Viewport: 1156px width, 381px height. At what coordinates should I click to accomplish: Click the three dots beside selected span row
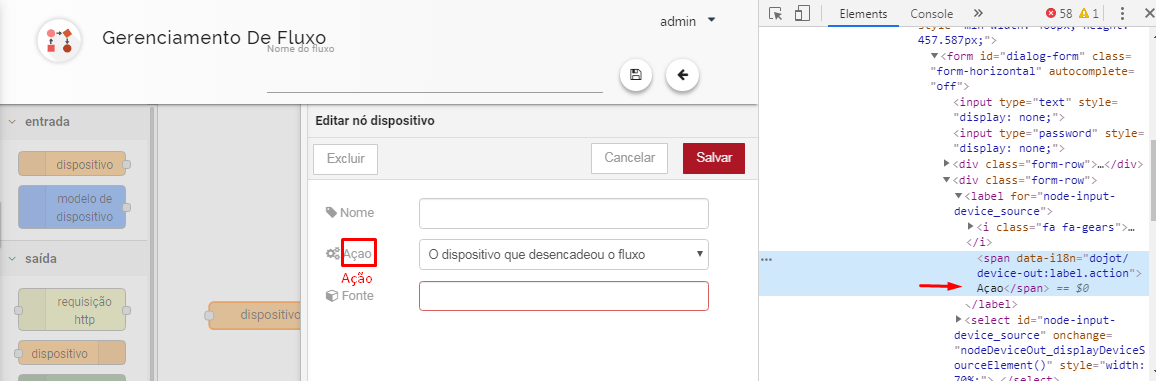[767, 259]
